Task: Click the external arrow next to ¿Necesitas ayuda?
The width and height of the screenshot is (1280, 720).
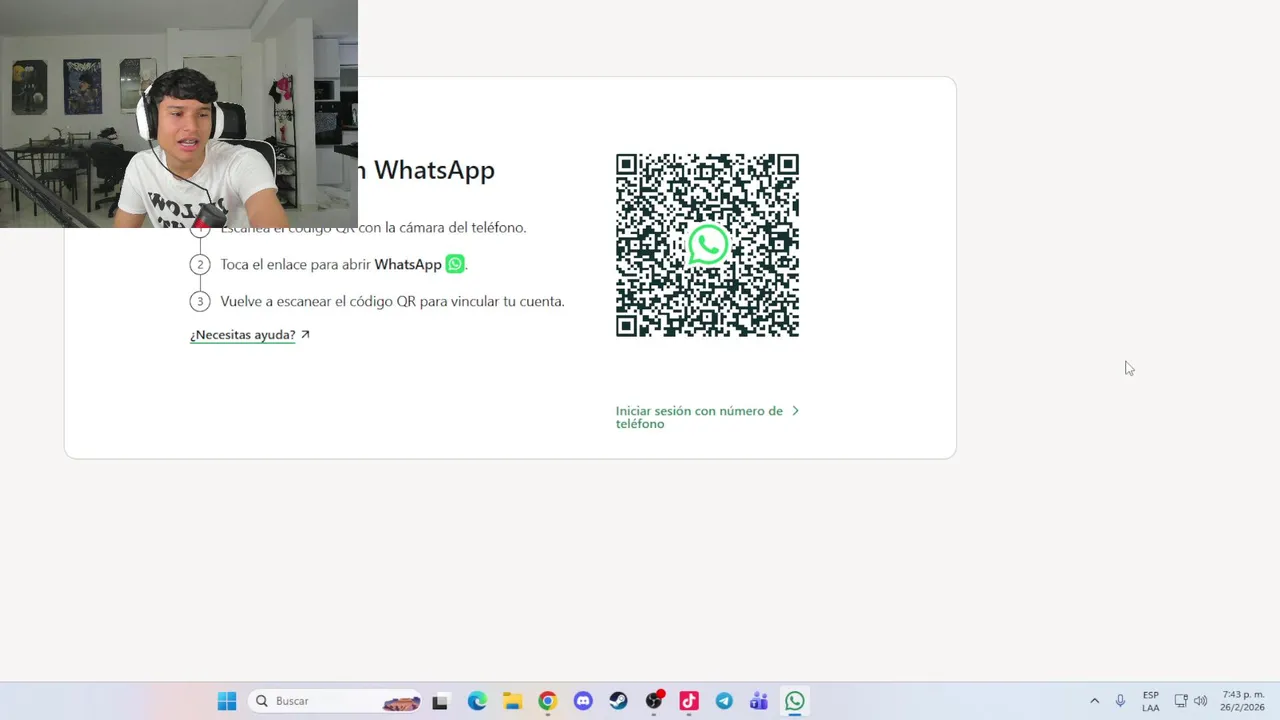Action: [x=305, y=335]
